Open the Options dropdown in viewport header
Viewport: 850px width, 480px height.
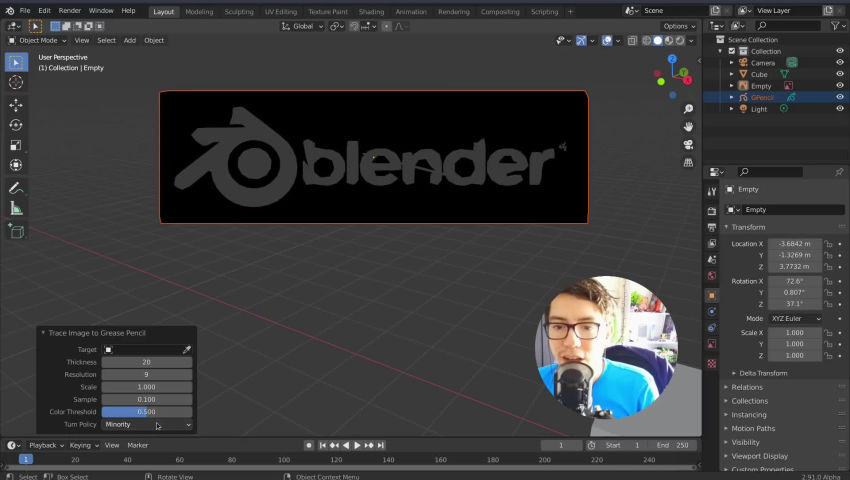tap(679, 26)
